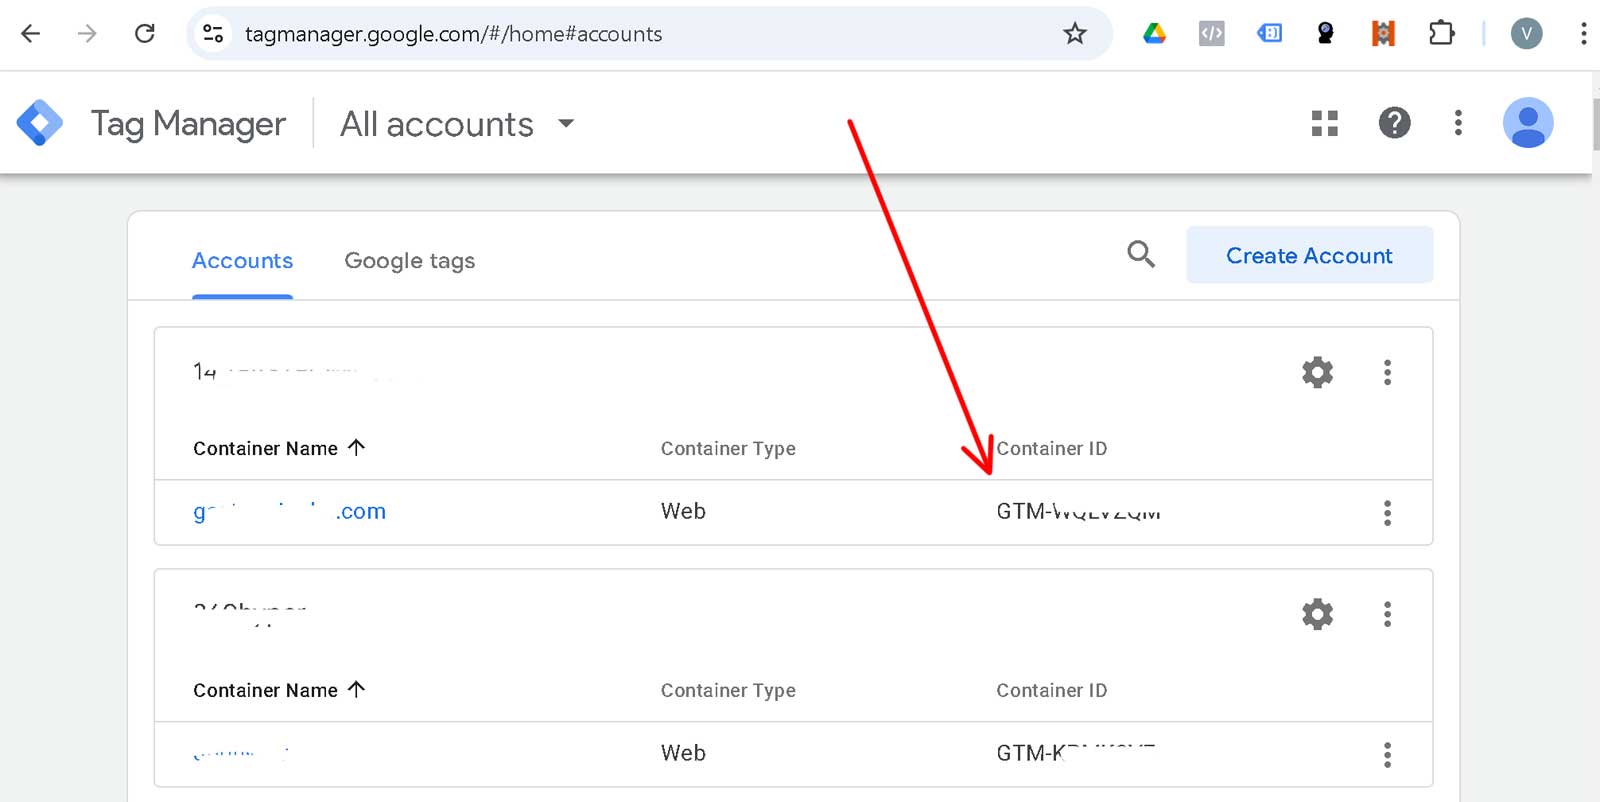
Task: Switch to the Accounts tab
Action: [x=242, y=261]
